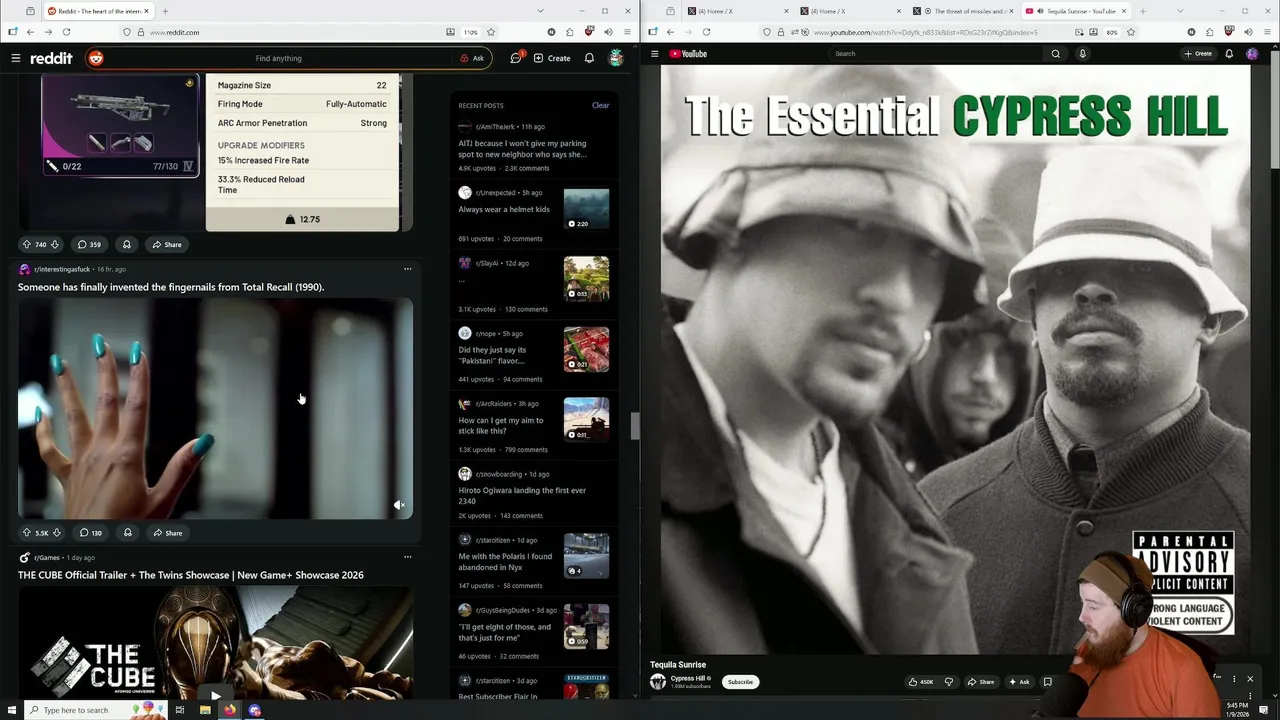Click the YouTube logo
The height and width of the screenshot is (720, 1280).
(688, 54)
